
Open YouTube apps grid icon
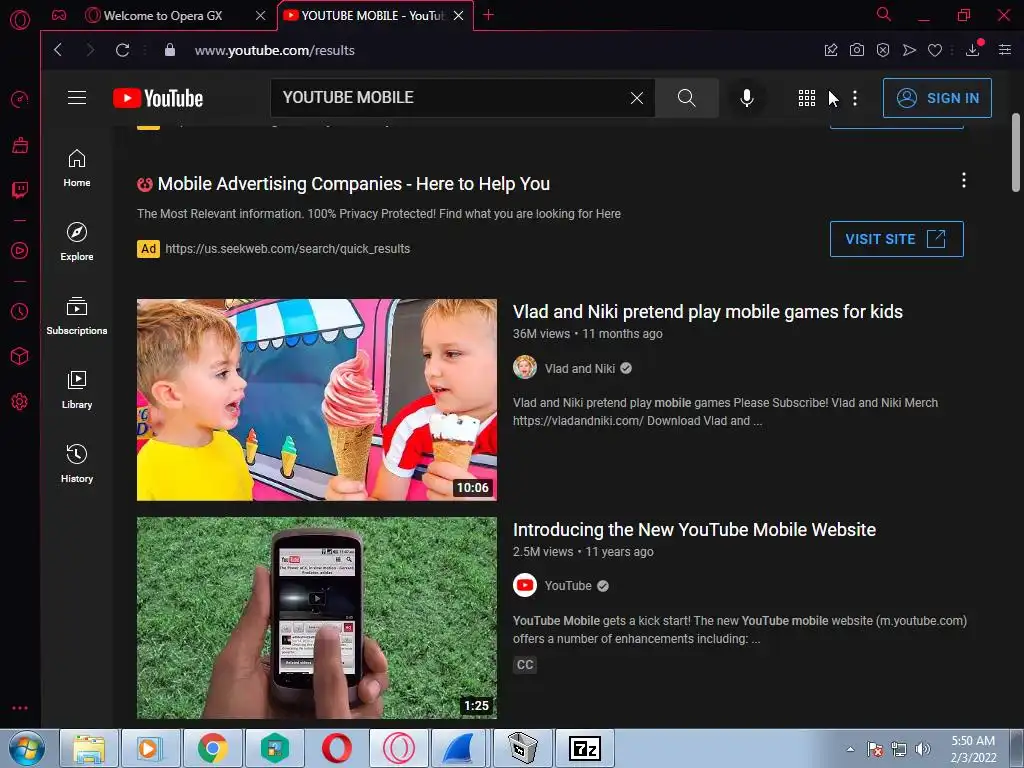tap(807, 98)
